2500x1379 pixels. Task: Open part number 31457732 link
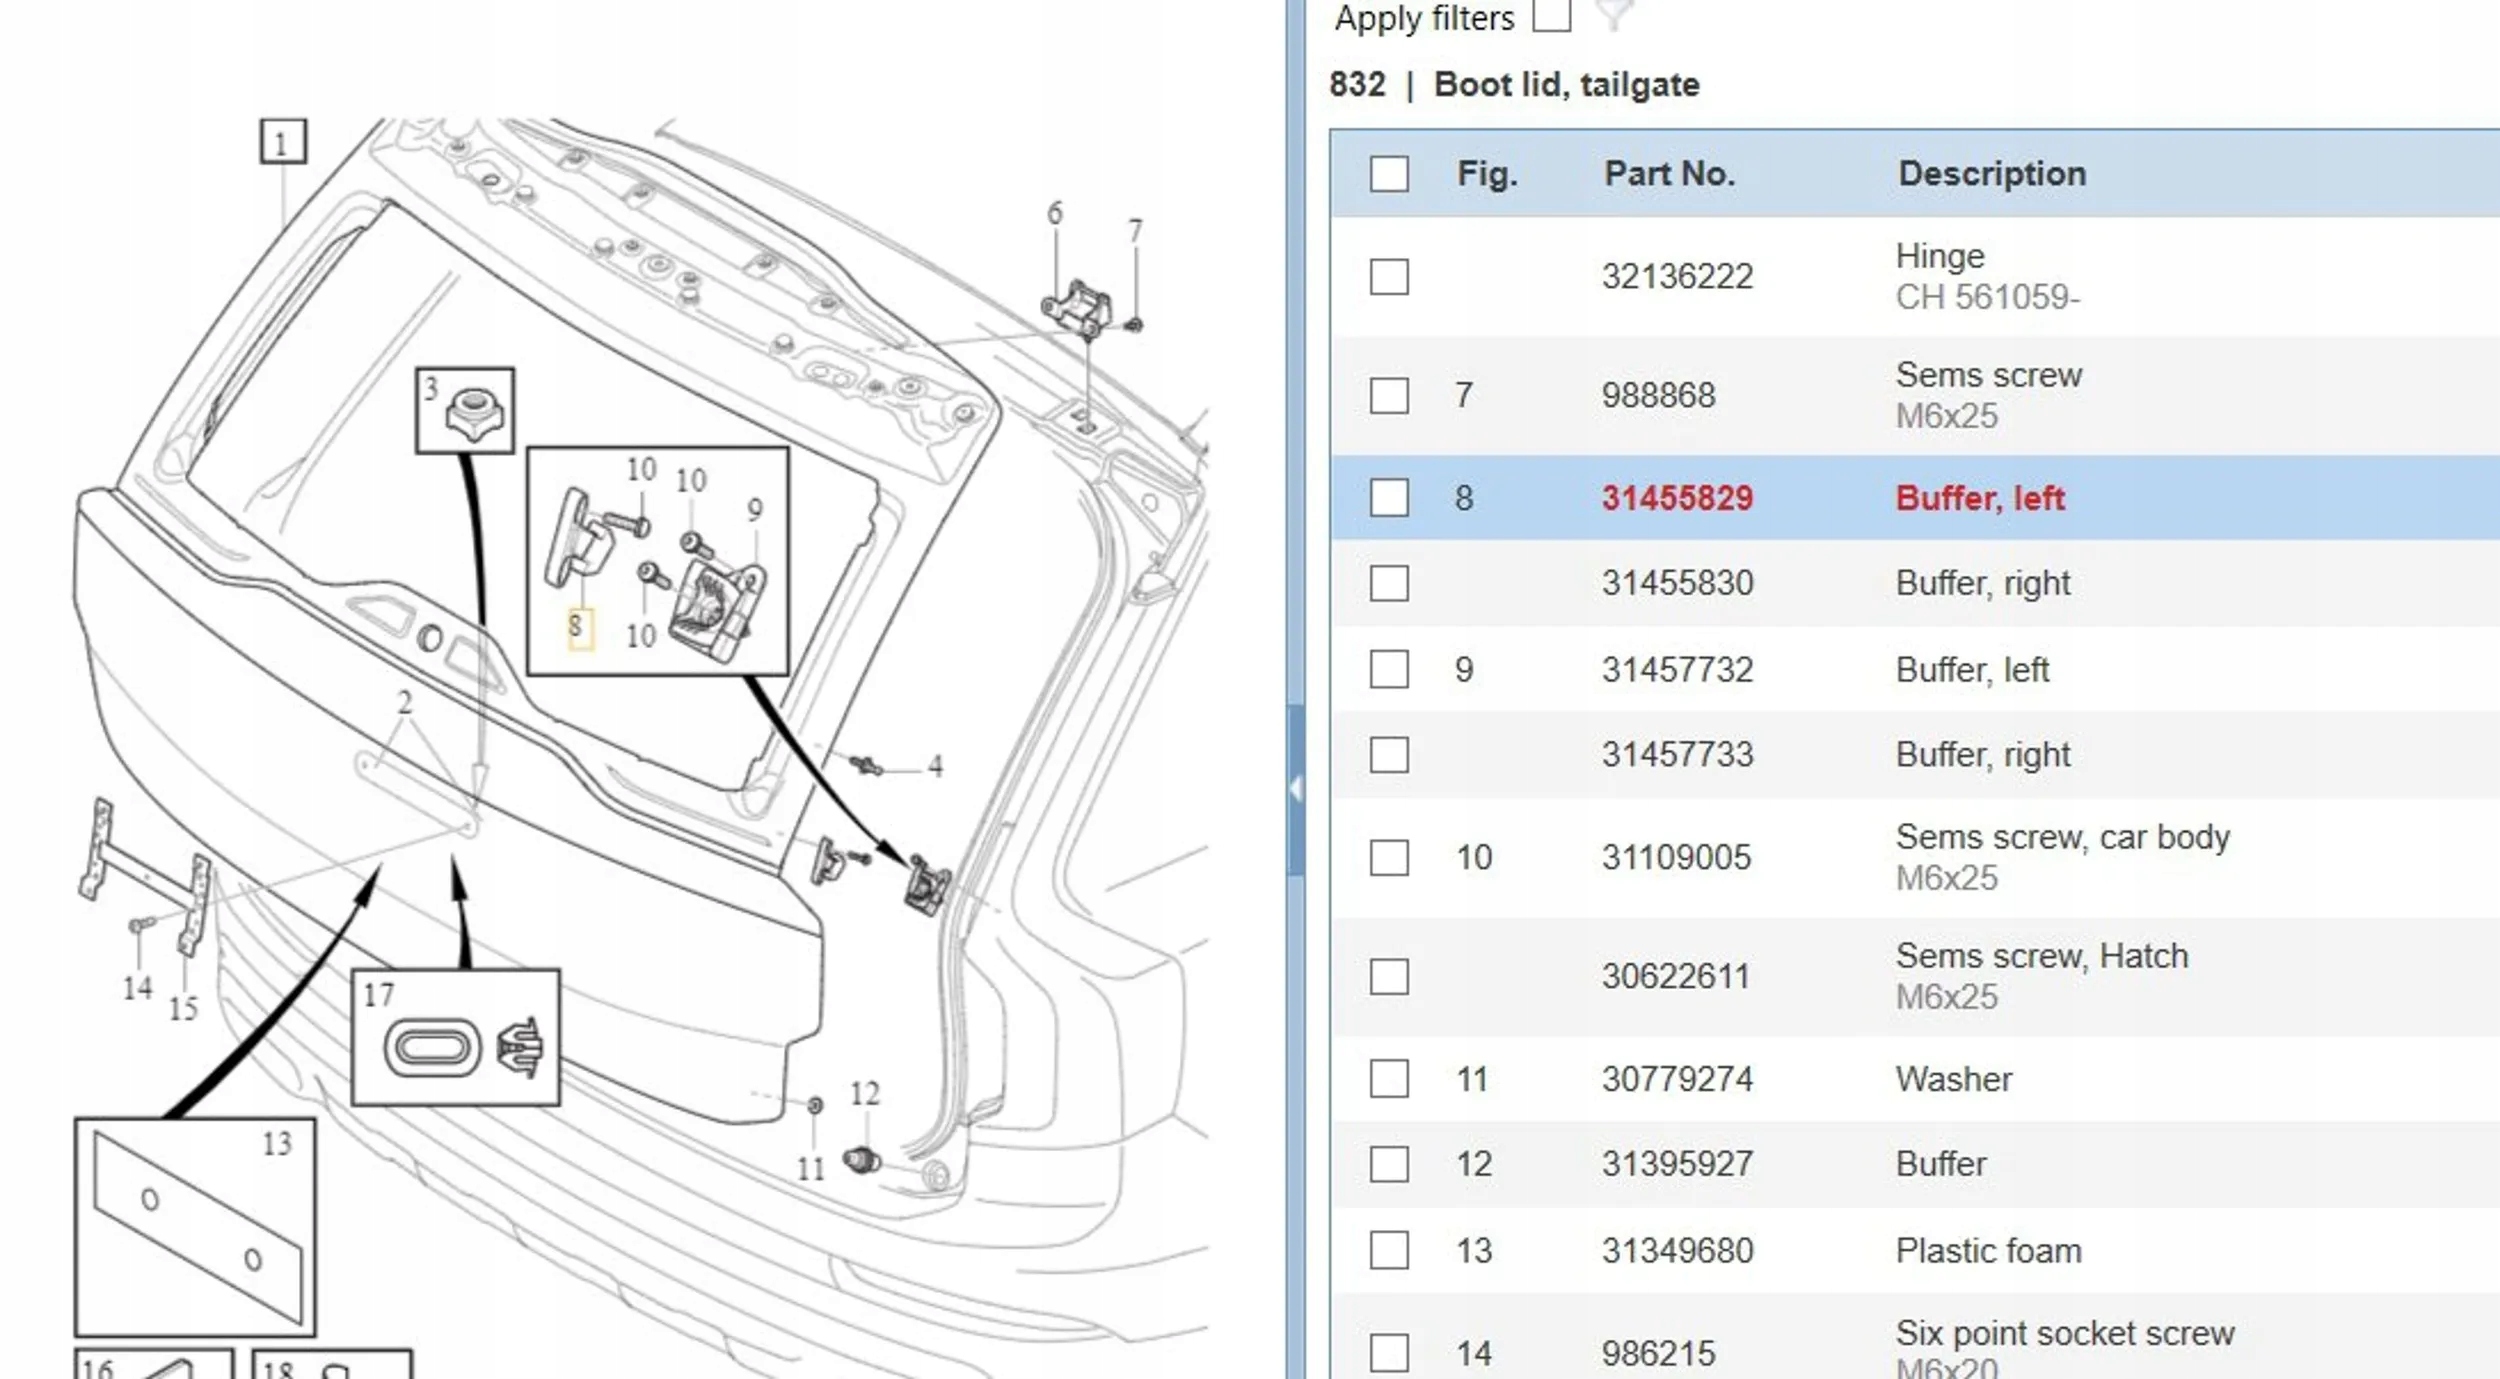coord(1677,670)
